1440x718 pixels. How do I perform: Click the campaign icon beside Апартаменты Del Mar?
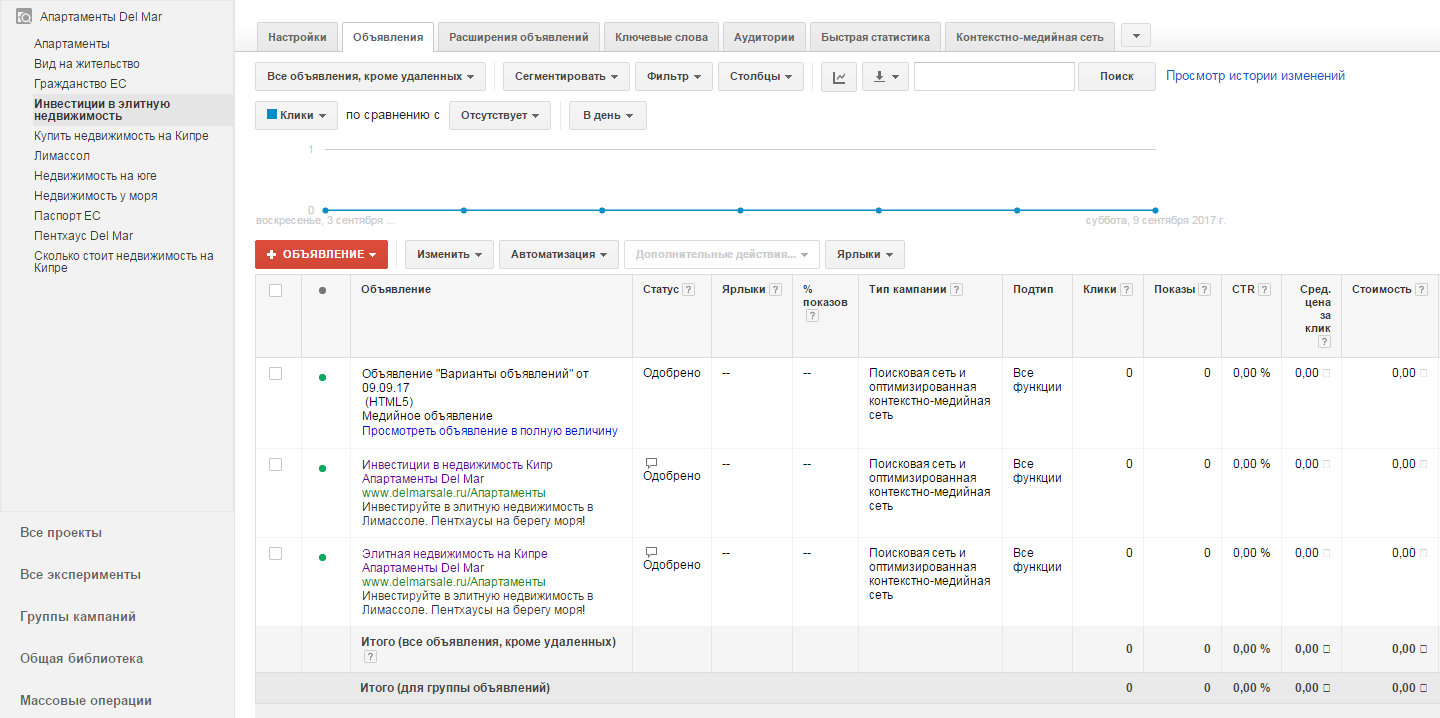pyautogui.click(x=23, y=17)
